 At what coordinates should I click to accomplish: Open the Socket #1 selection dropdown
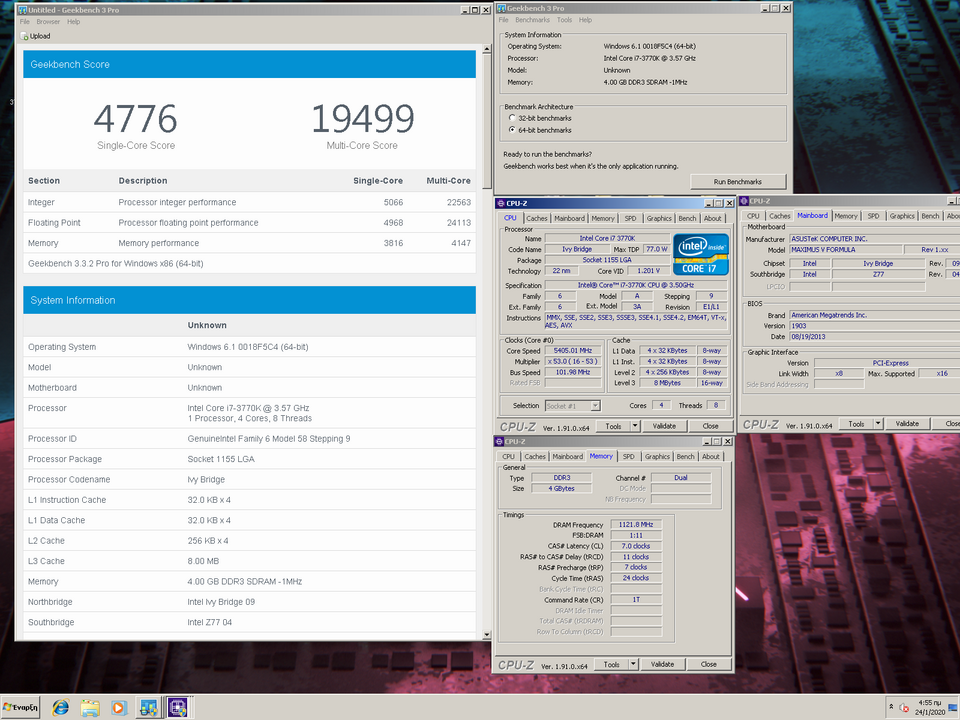[x=595, y=405]
